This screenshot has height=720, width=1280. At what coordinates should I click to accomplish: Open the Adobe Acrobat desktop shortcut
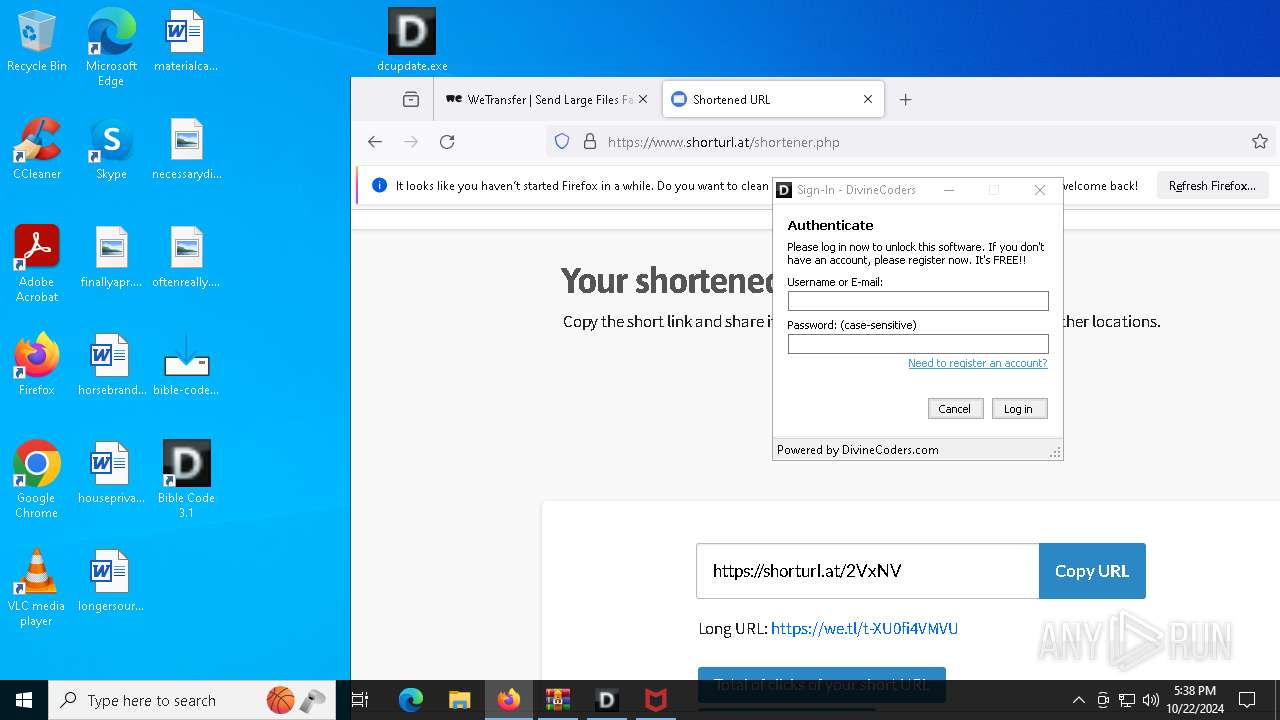(37, 264)
